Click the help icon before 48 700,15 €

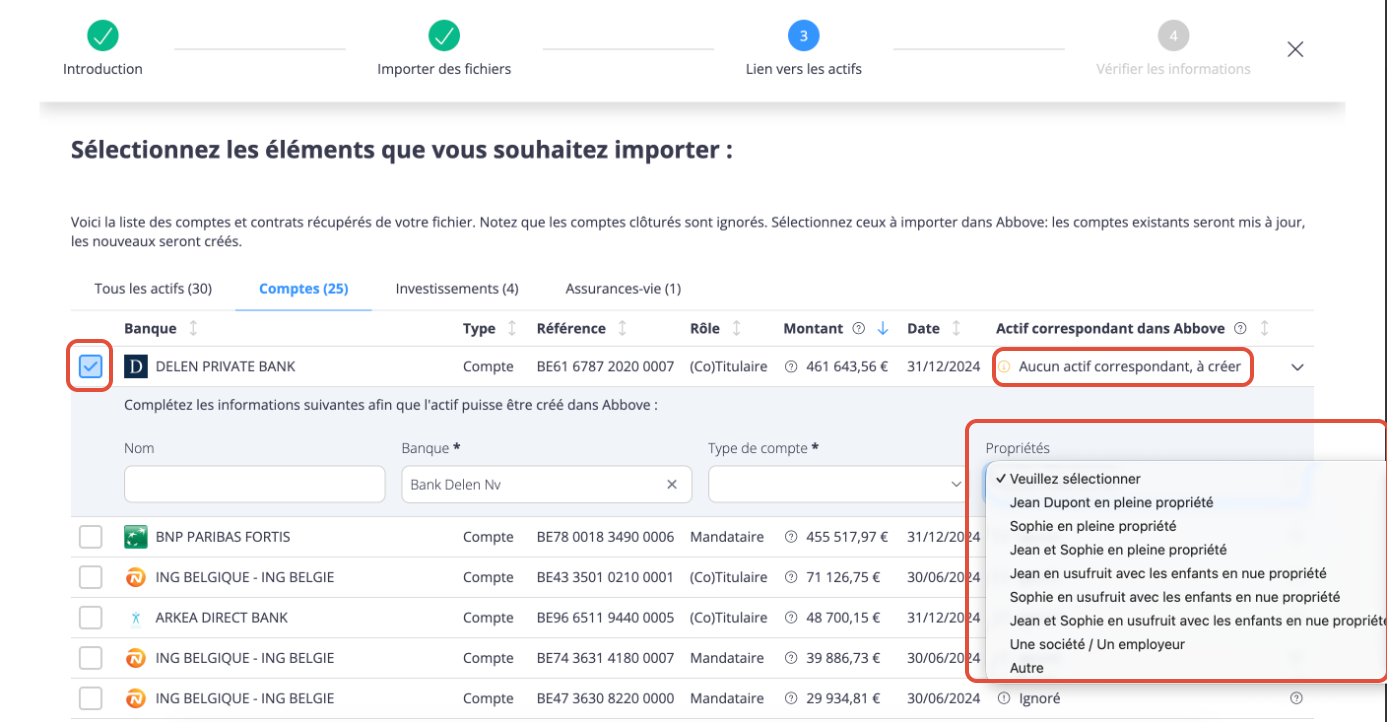(791, 618)
